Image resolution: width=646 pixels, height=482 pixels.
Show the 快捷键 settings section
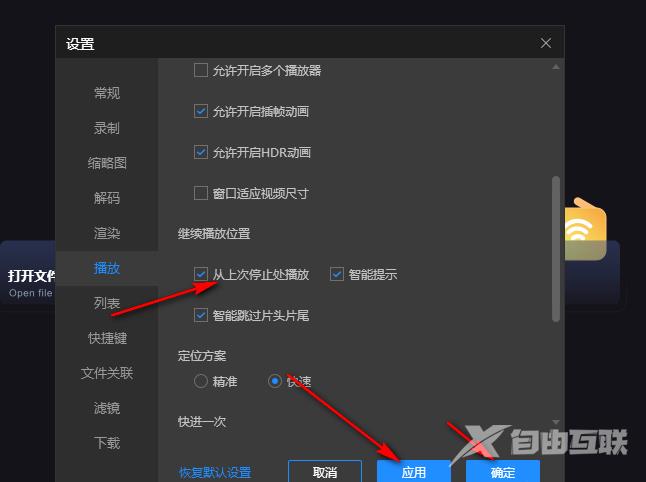click(107, 338)
